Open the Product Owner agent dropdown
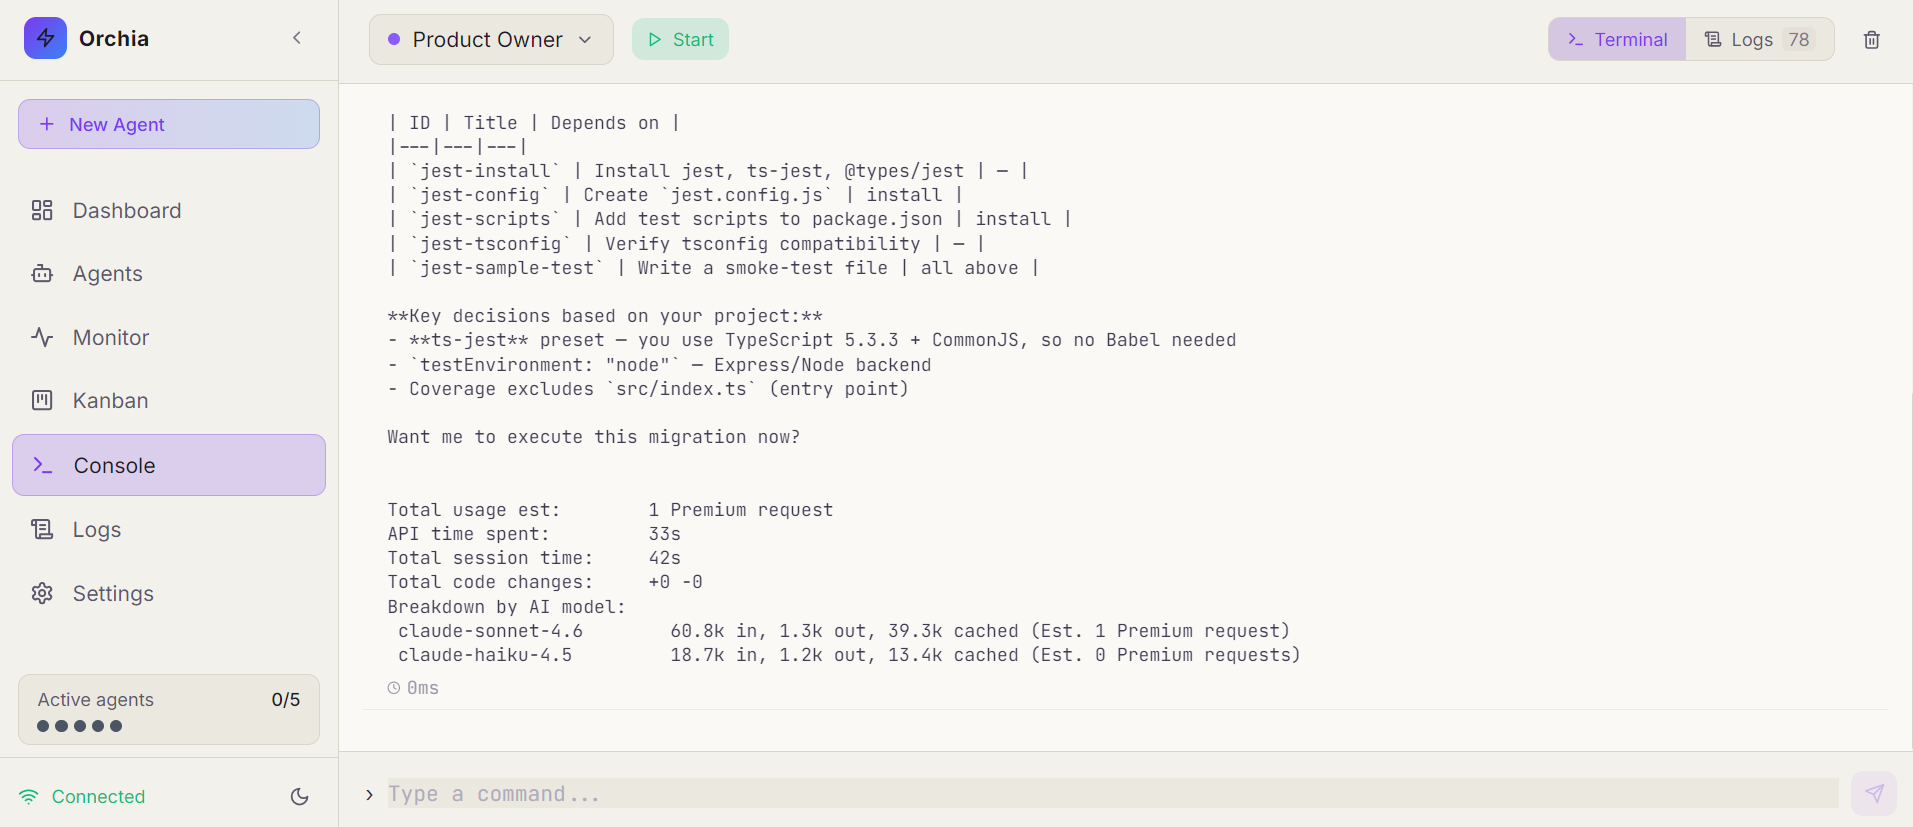This screenshot has width=1913, height=827. click(491, 39)
